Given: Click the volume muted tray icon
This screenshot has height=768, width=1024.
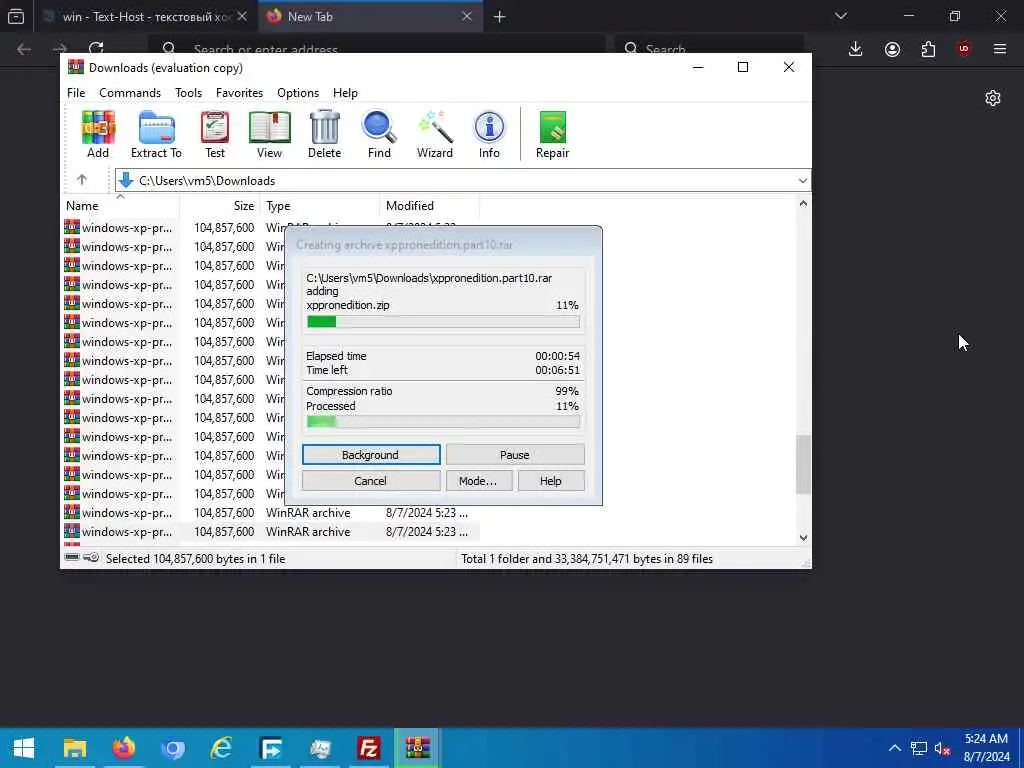Looking at the screenshot, I should click(x=942, y=748).
